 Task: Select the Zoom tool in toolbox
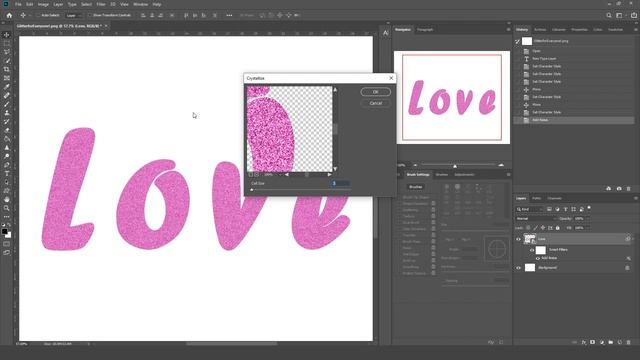7,208
